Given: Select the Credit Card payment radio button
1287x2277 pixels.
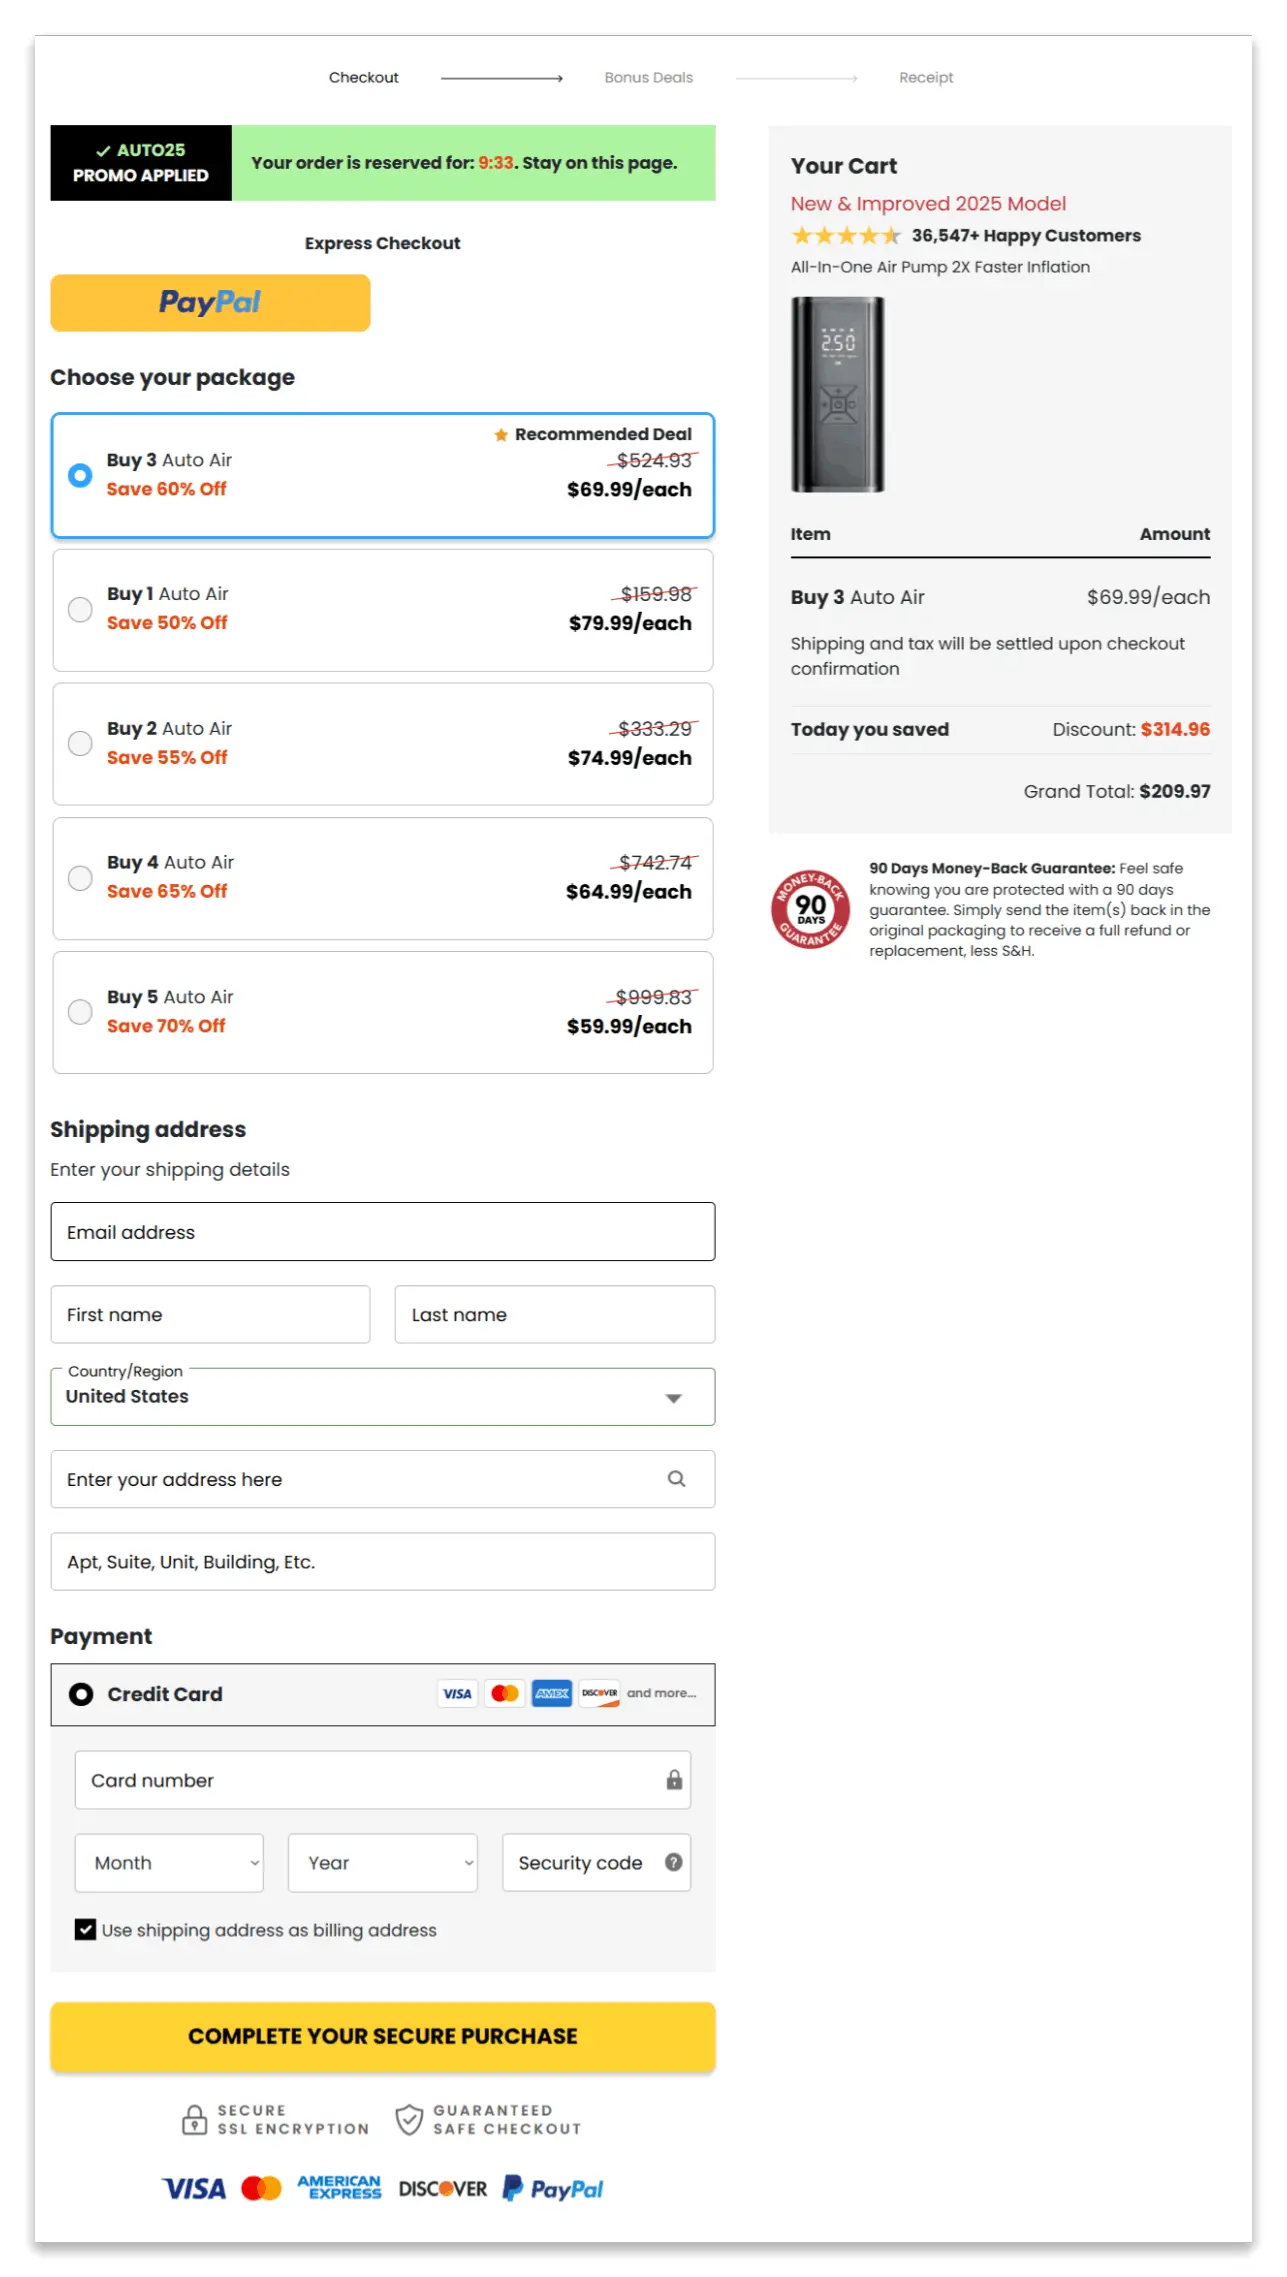Looking at the screenshot, I should pos(81,1693).
